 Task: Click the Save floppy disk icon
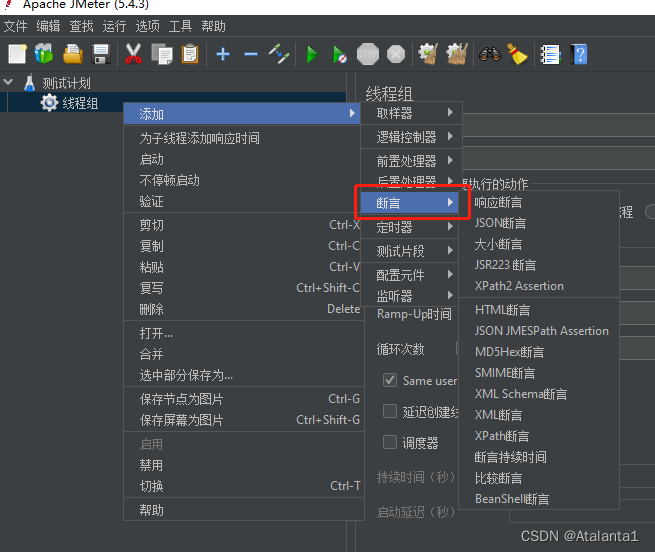coord(101,54)
